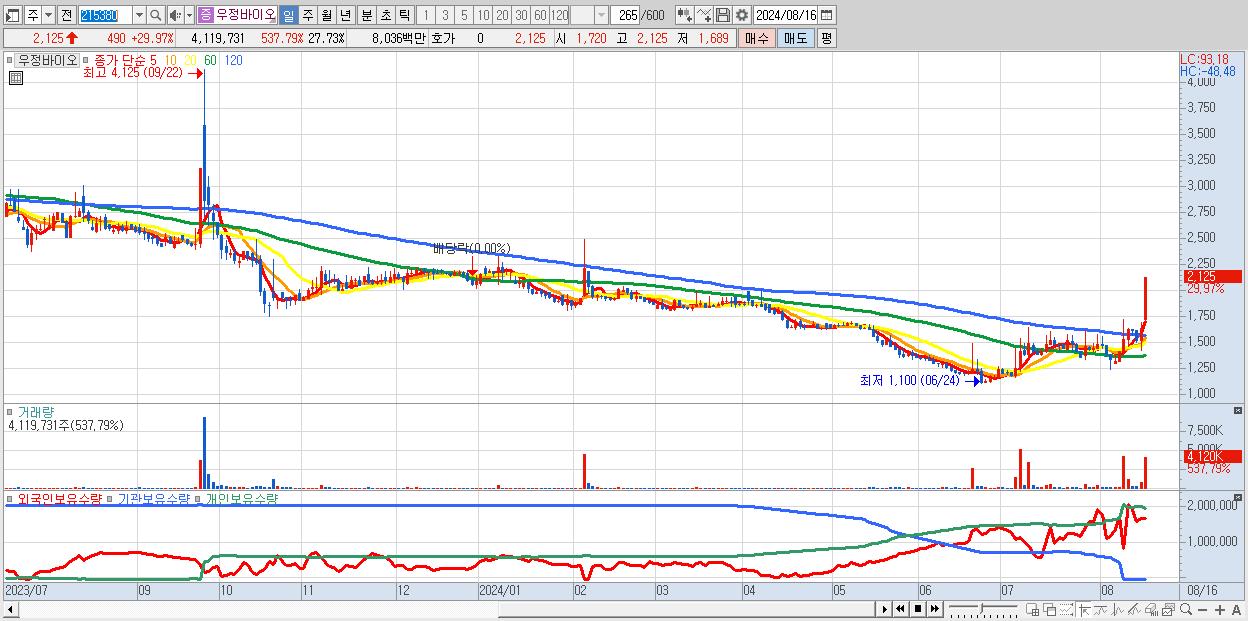This screenshot has width=1248, height=621.
Task: Select interval 5 button
Action: [x=464, y=15]
